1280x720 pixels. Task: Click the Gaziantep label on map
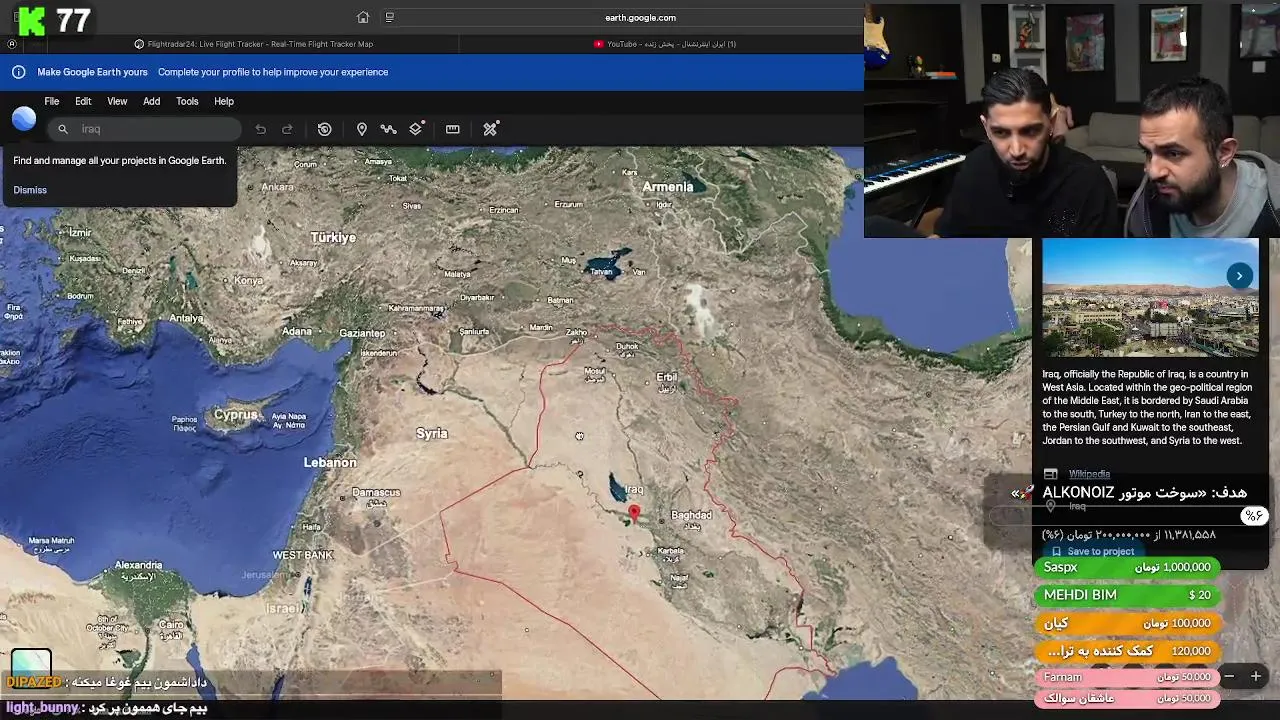click(x=362, y=333)
